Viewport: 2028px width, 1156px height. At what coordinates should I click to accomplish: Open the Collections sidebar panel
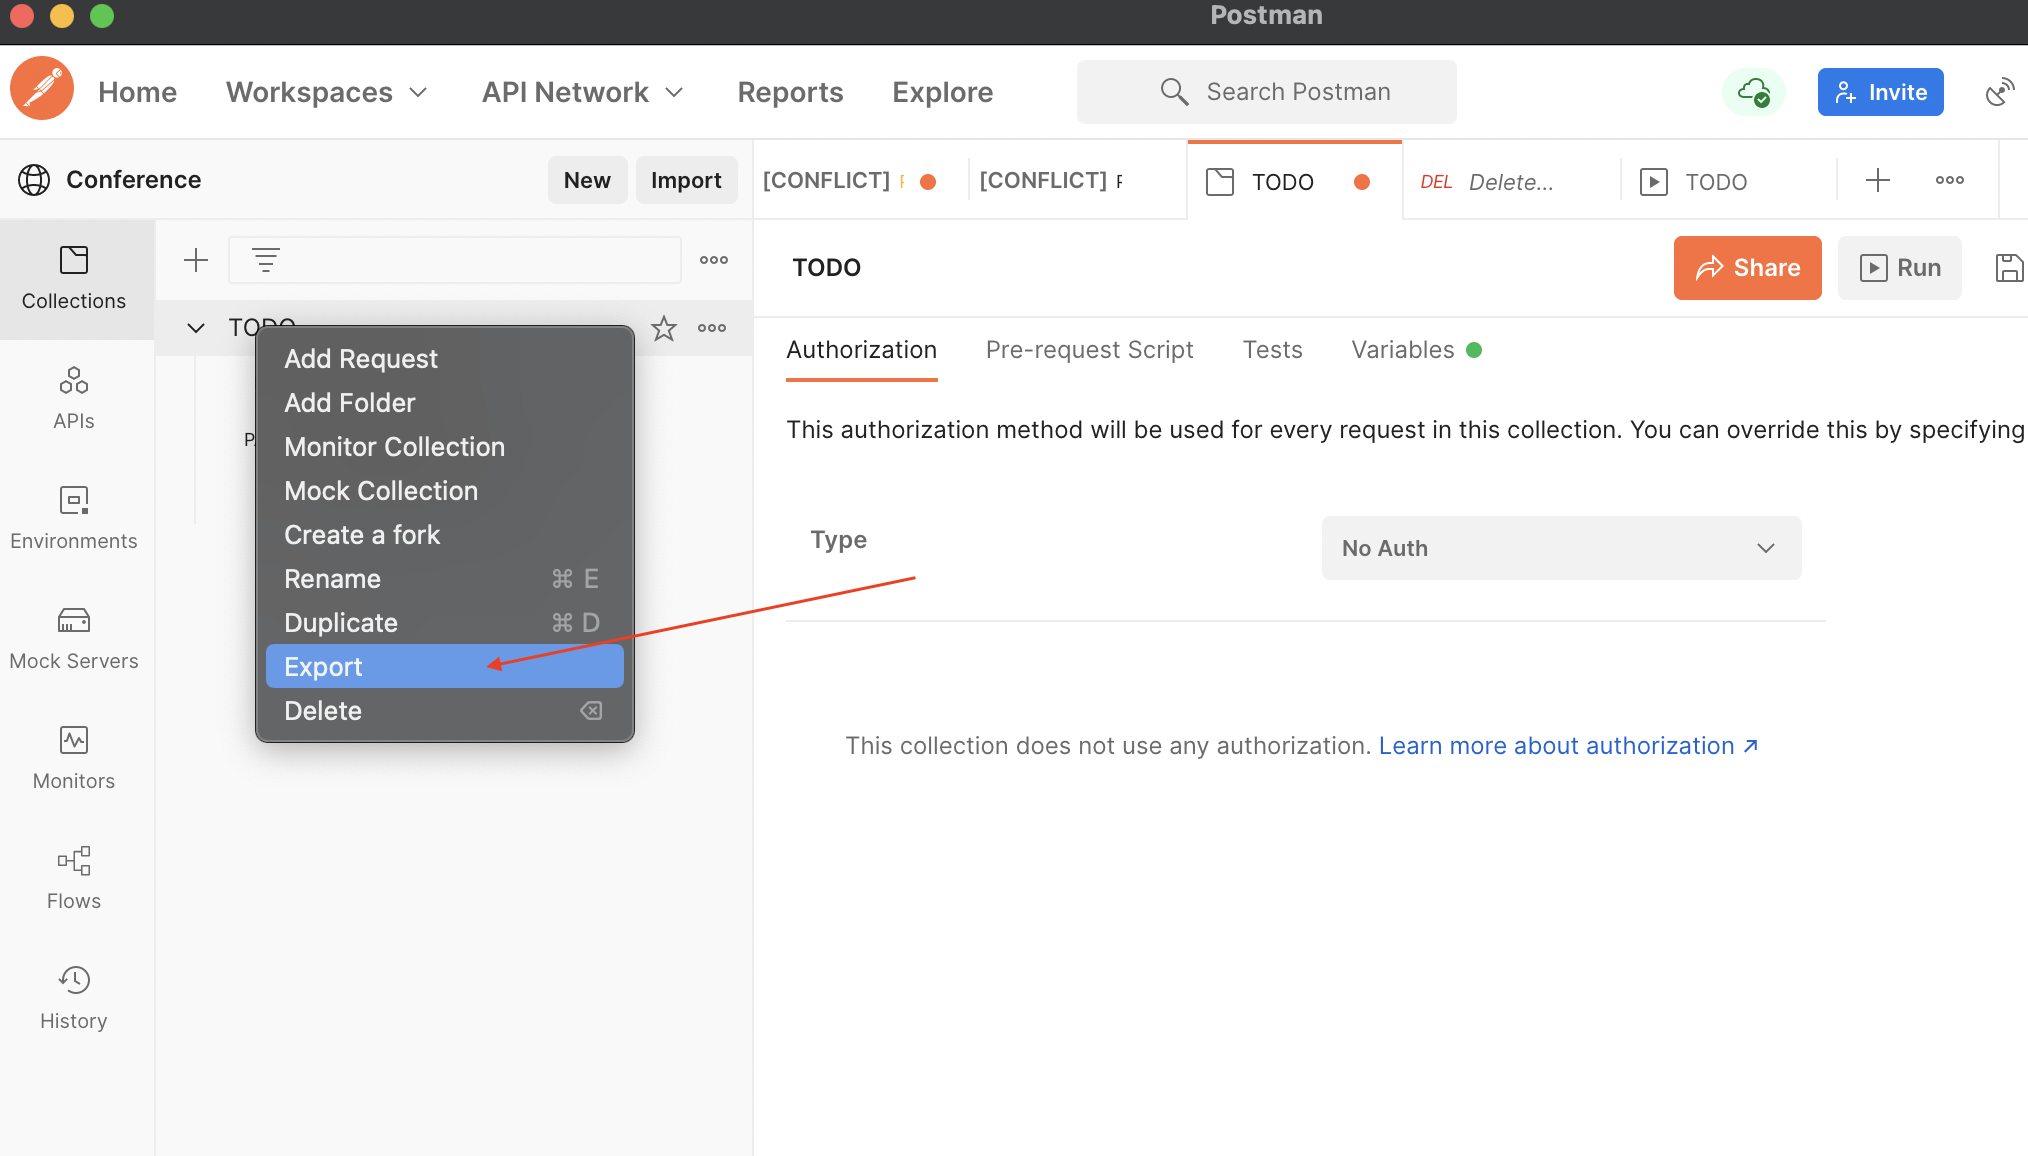coord(74,278)
